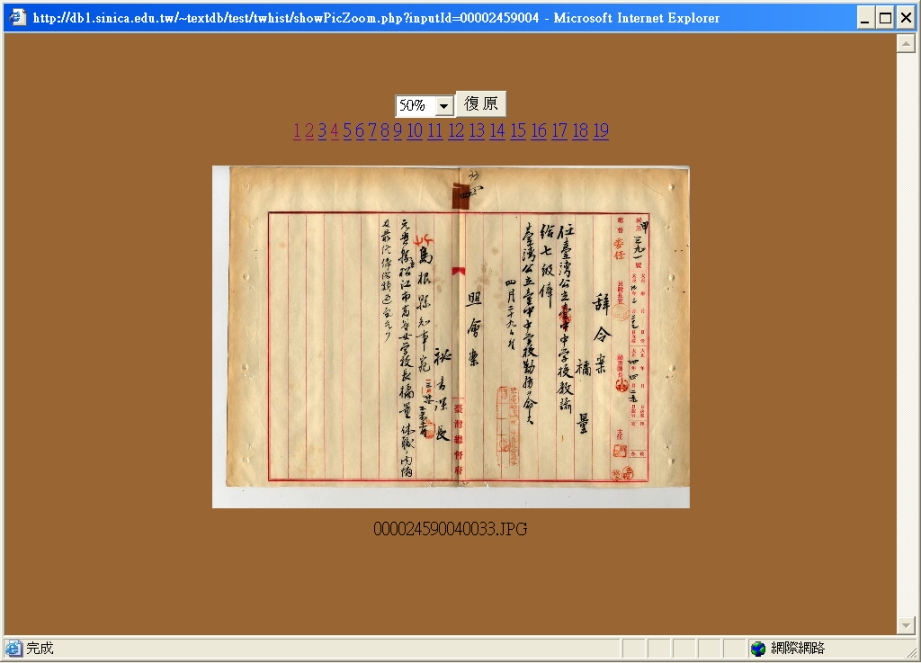The width and height of the screenshot is (921, 663).
Task: Open page 5 of the document
Action: click(x=348, y=131)
